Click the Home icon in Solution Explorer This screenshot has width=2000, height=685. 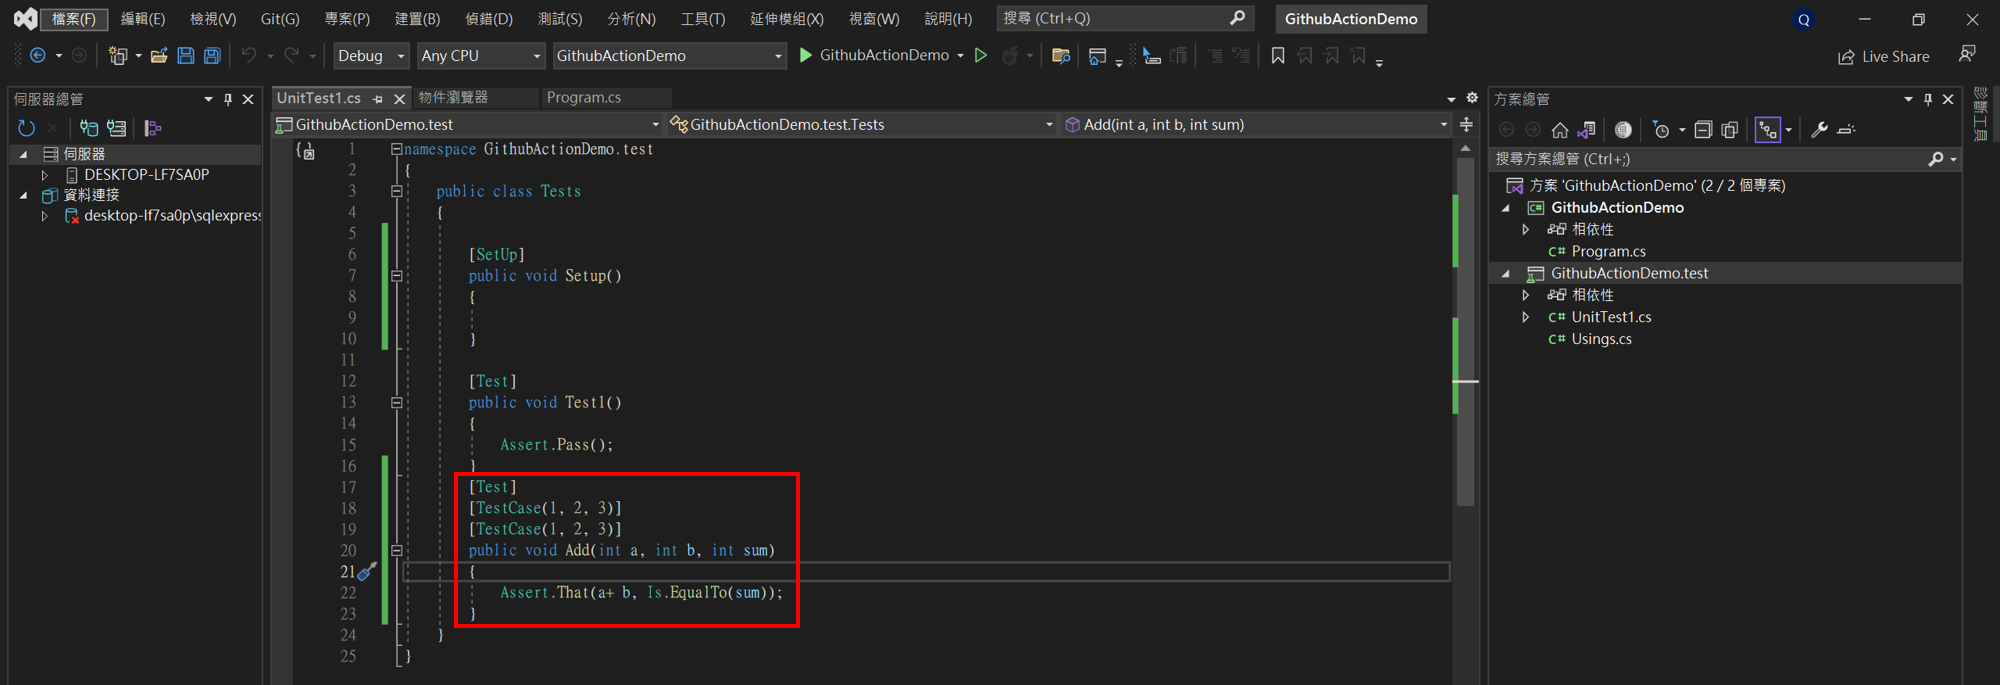click(1560, 130)
